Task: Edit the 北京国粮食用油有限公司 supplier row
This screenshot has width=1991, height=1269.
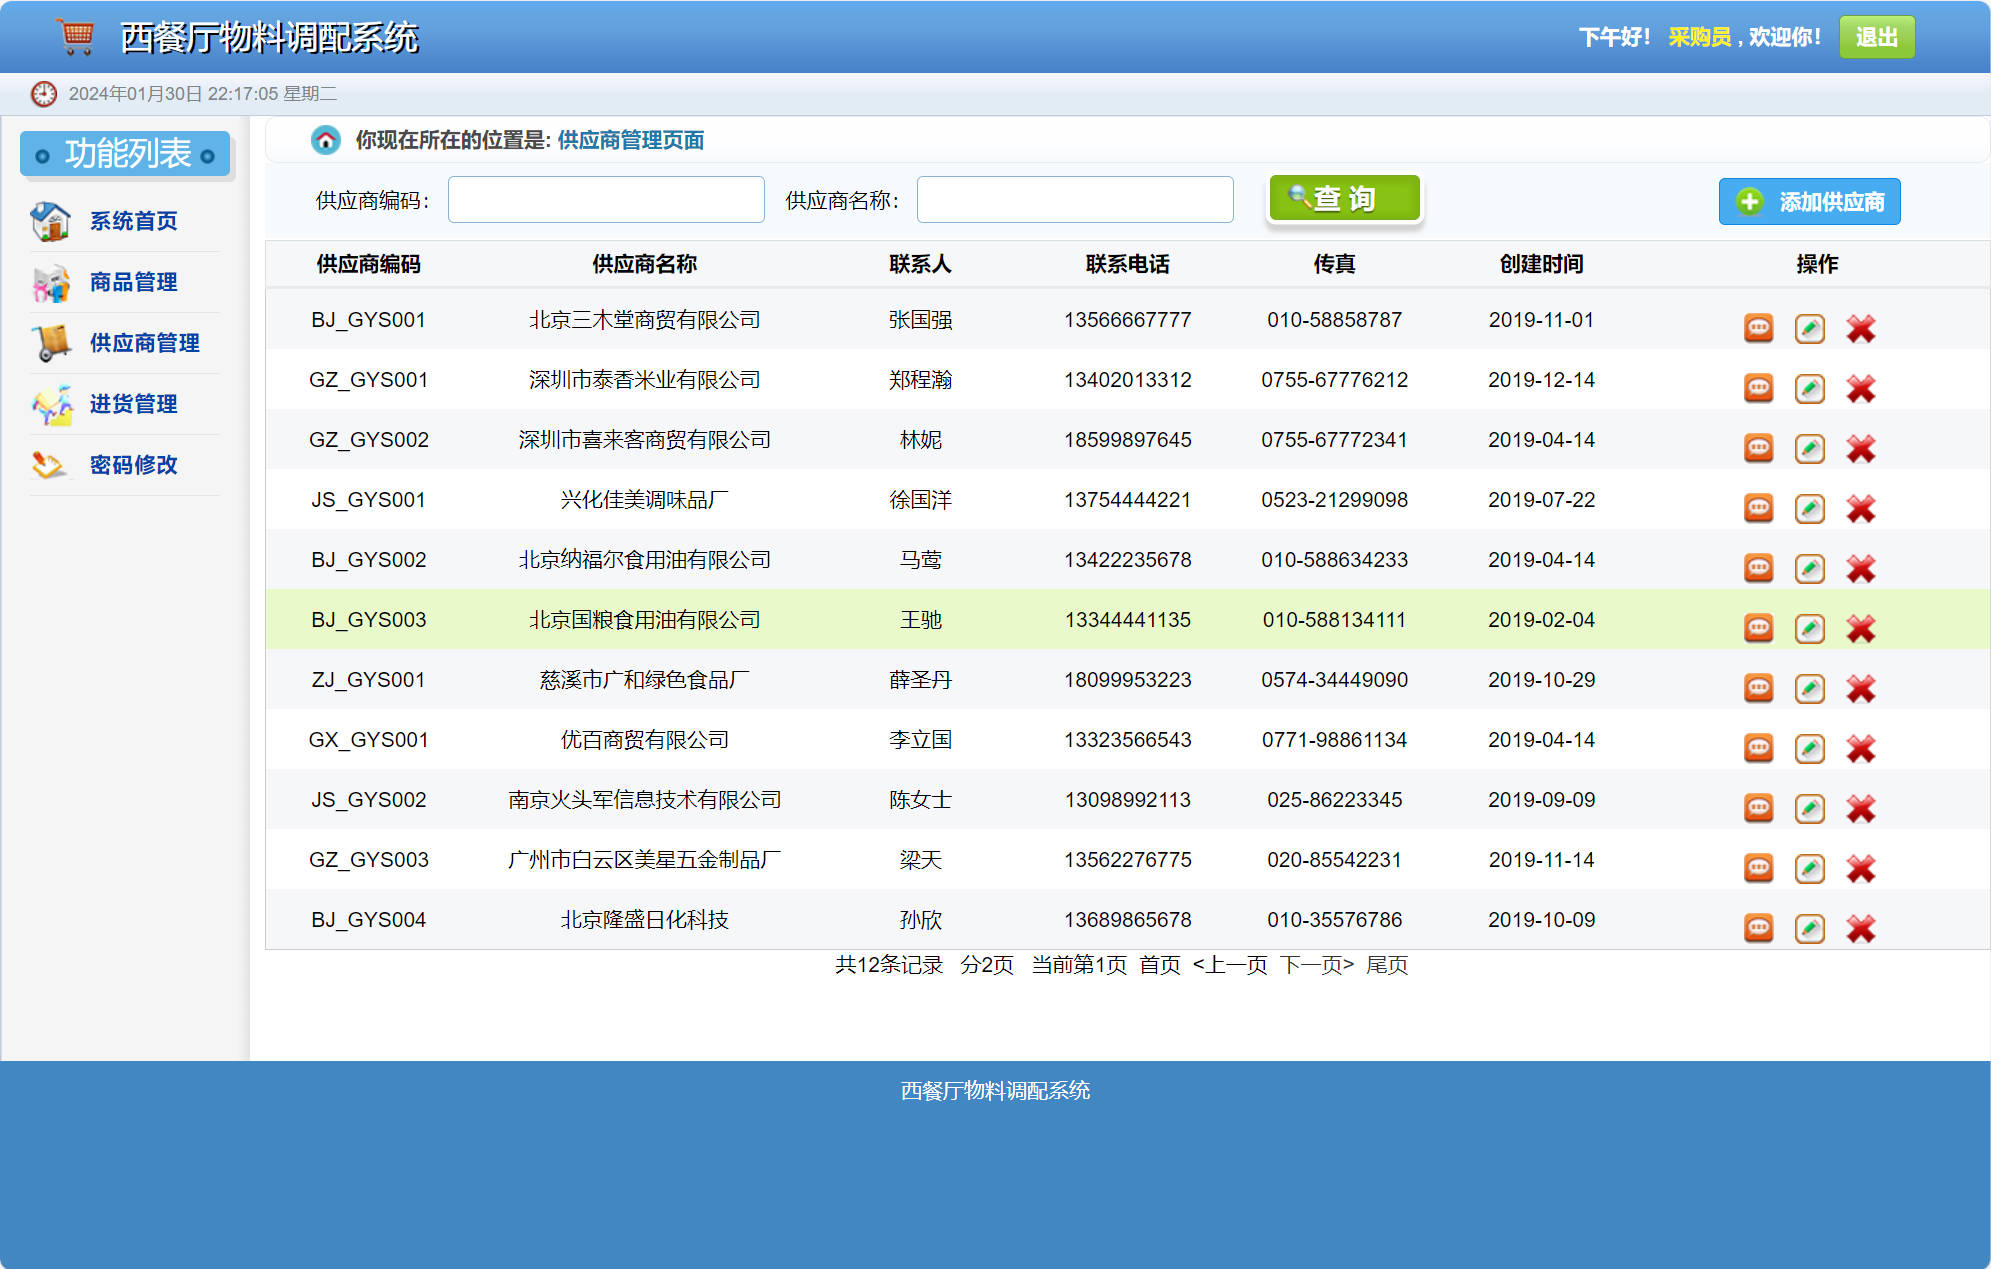Action: (1809, 628)
